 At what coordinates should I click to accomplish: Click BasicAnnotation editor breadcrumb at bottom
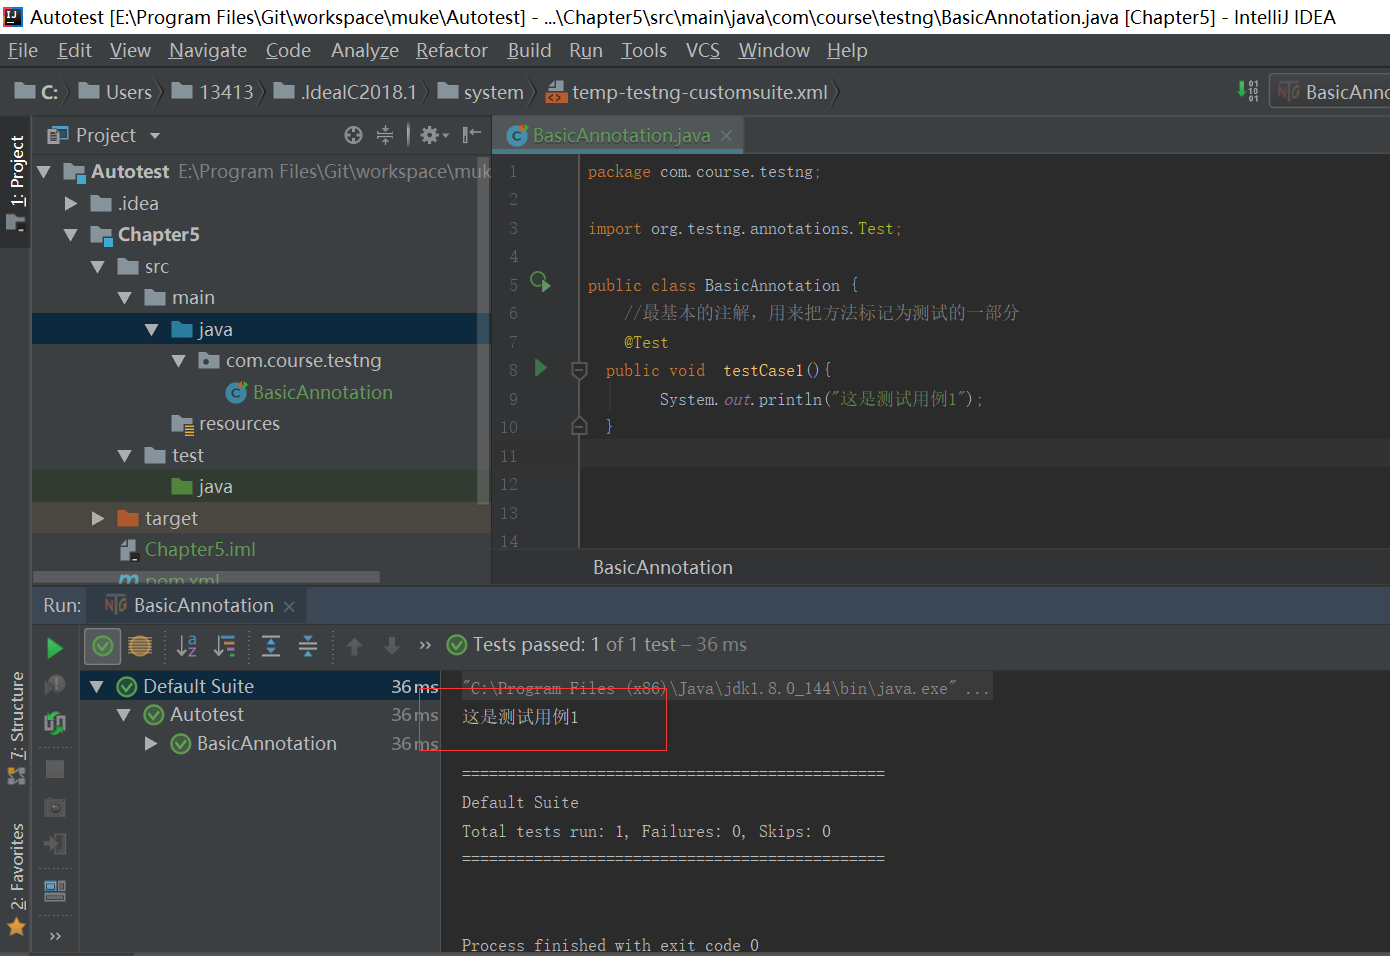[x=663, y=567]
